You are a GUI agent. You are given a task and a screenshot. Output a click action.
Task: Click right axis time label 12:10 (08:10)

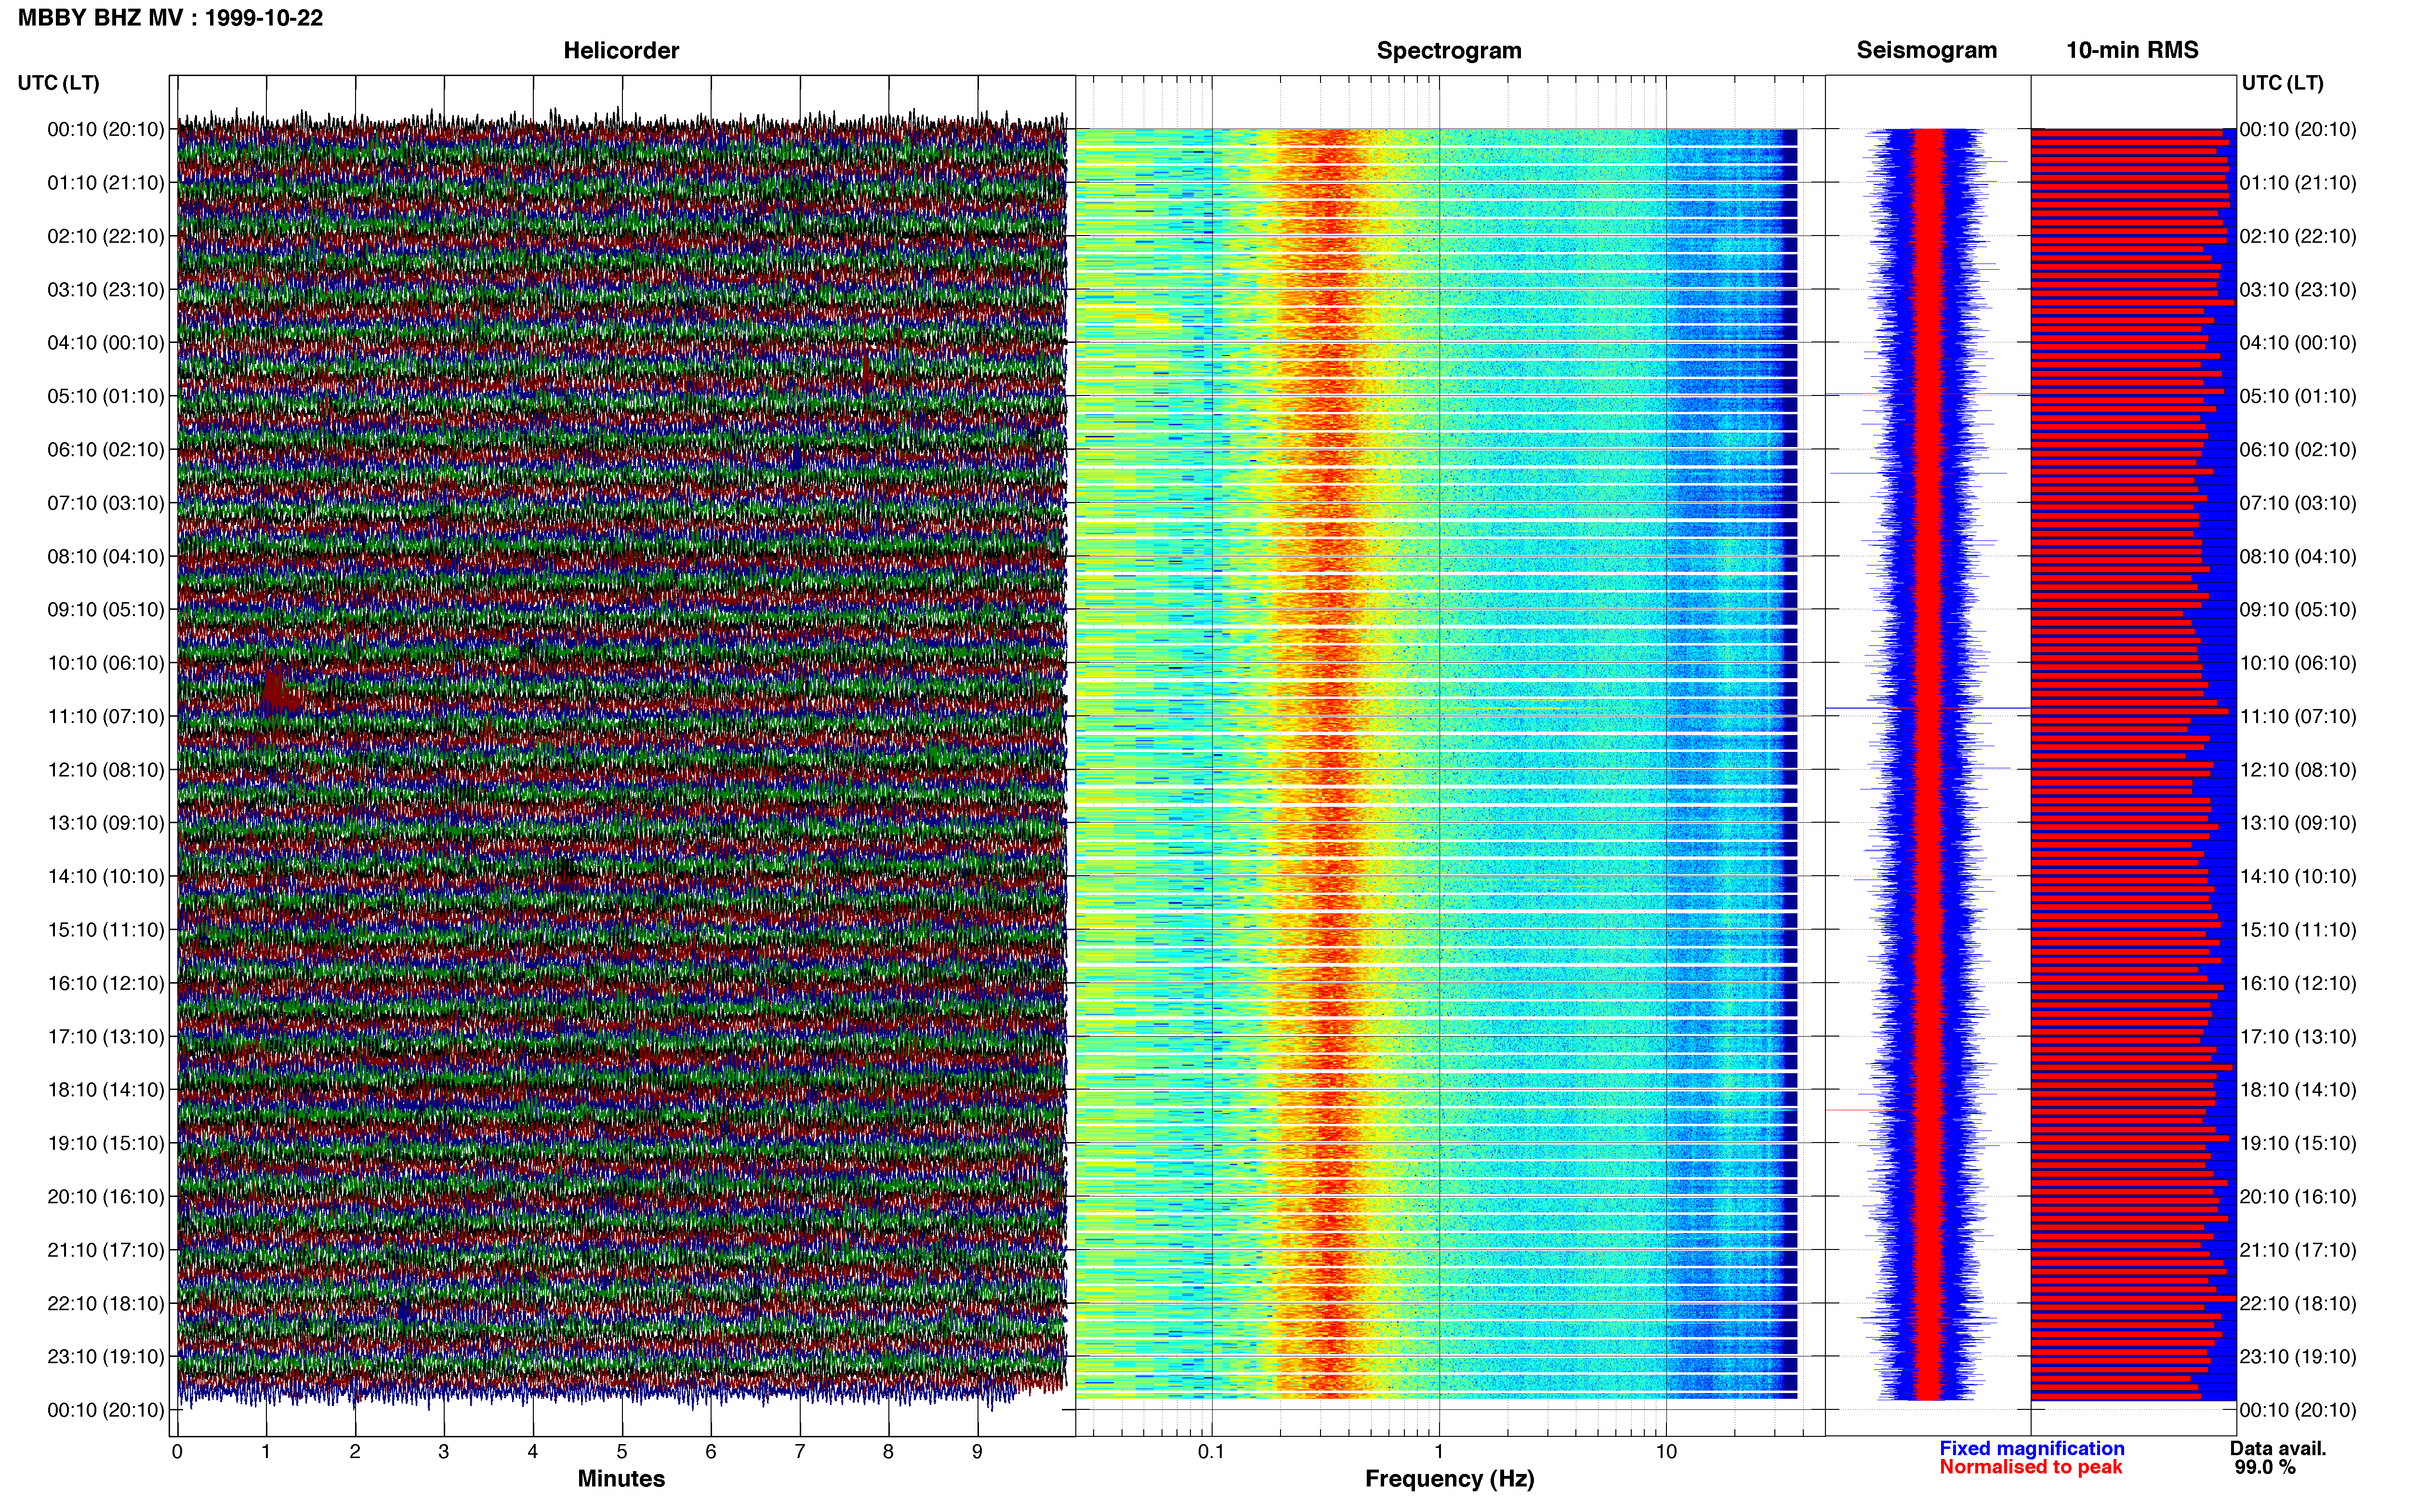point(2298,770)
